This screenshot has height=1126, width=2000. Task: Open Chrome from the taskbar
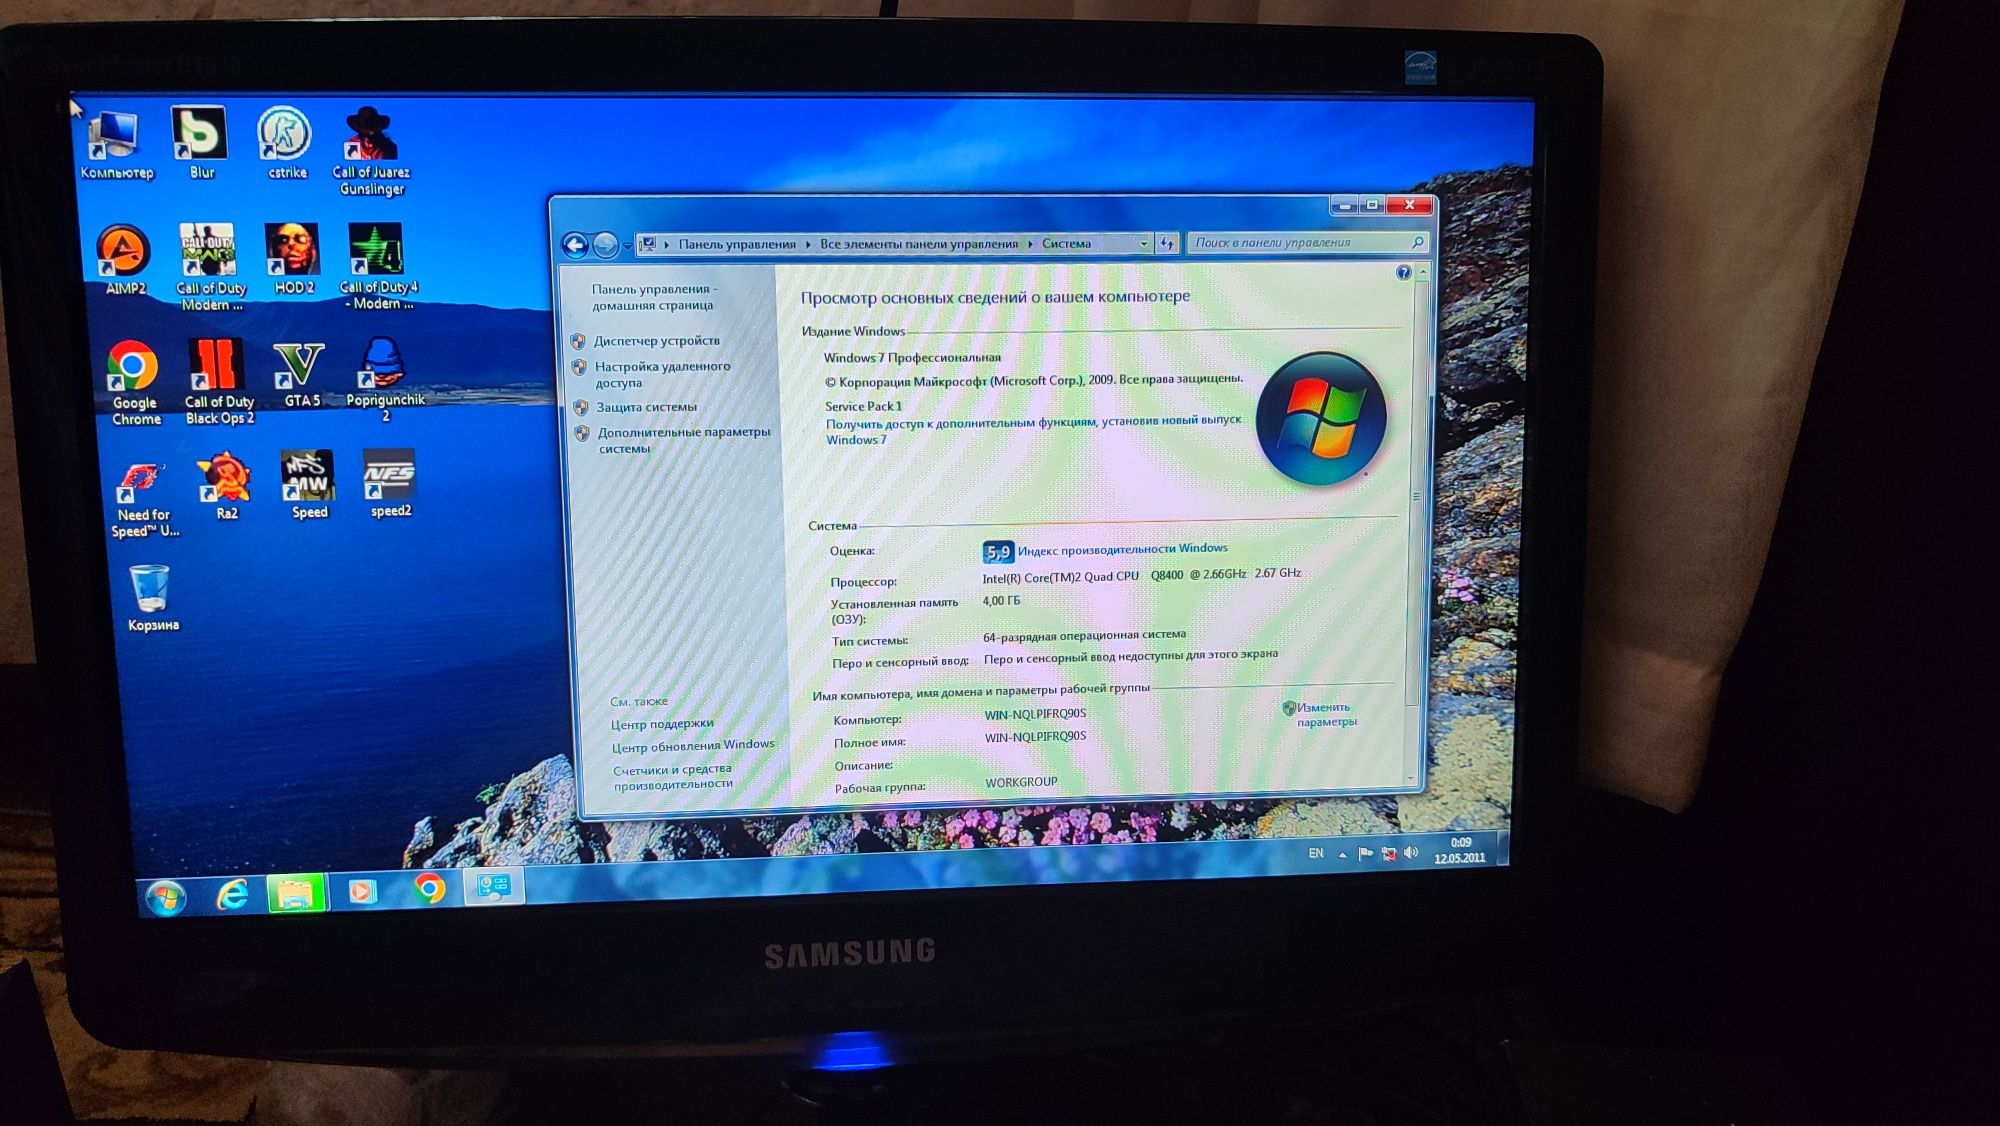tap(429, 888)
